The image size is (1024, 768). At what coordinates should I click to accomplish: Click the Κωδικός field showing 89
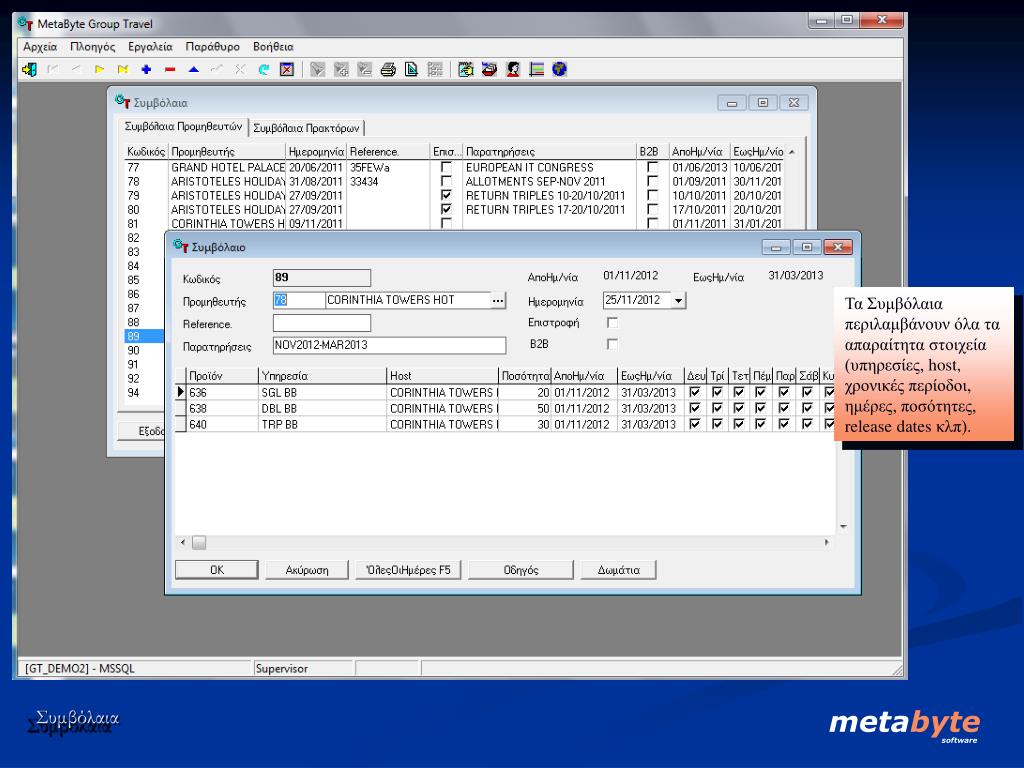tap(322, 278)
